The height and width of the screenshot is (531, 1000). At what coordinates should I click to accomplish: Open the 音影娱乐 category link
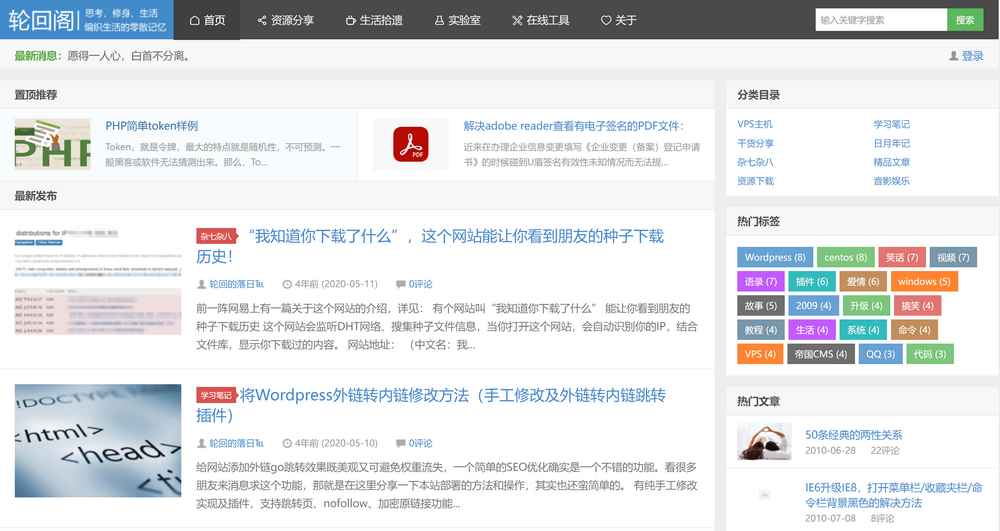click(892, 181)
